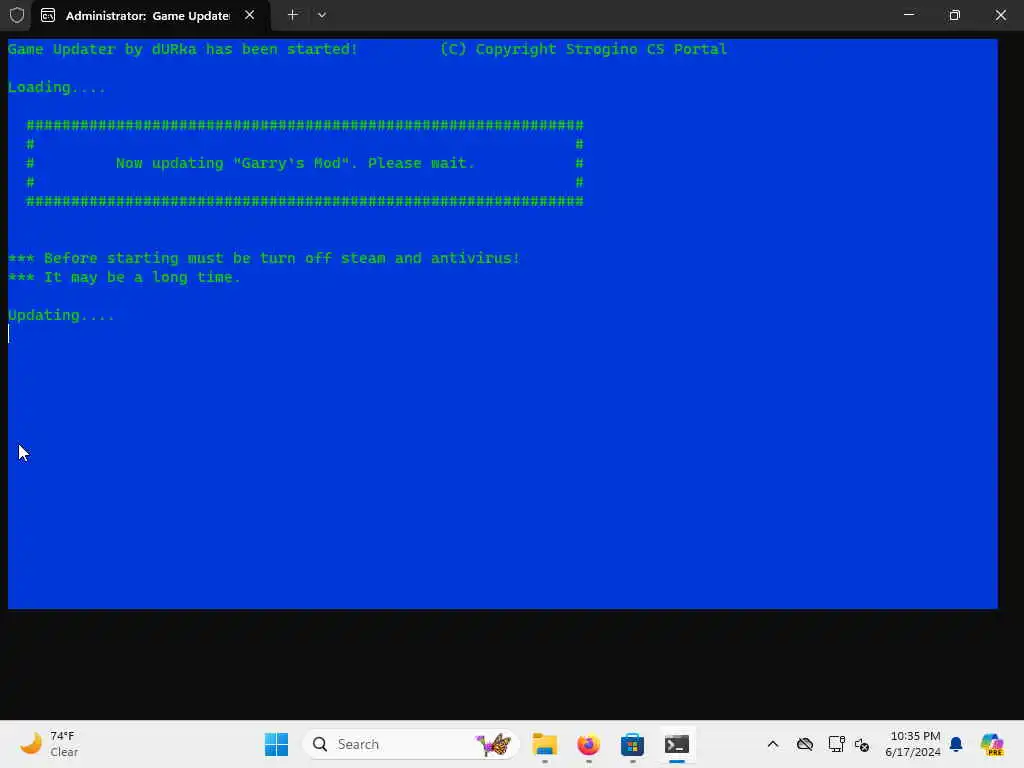Click the Terminal icon in the taskbar

(x=677, y=744)
